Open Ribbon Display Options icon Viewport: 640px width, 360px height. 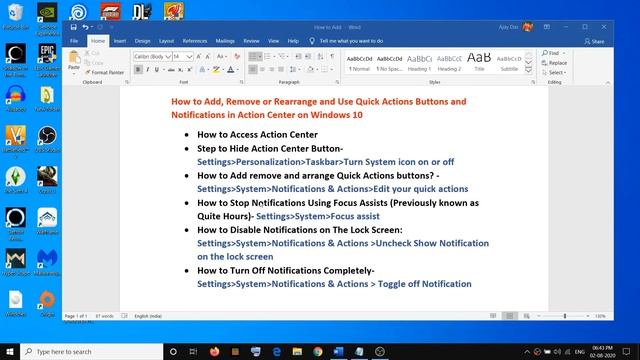pos(547,27)
